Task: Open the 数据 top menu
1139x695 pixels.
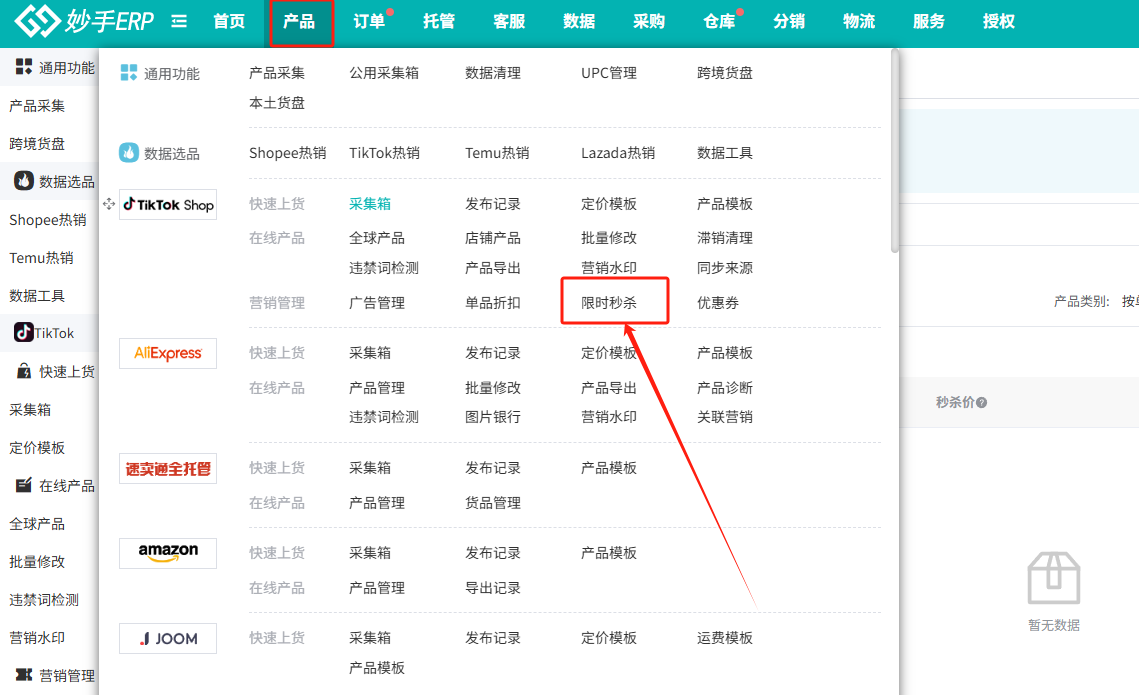Action: 579,21
